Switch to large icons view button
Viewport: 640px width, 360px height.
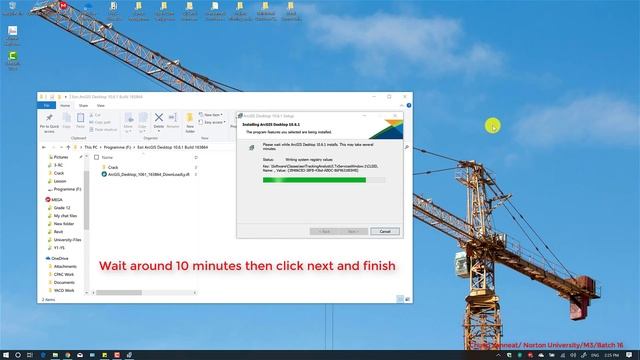pyautogui.click(x=407, y=299)
